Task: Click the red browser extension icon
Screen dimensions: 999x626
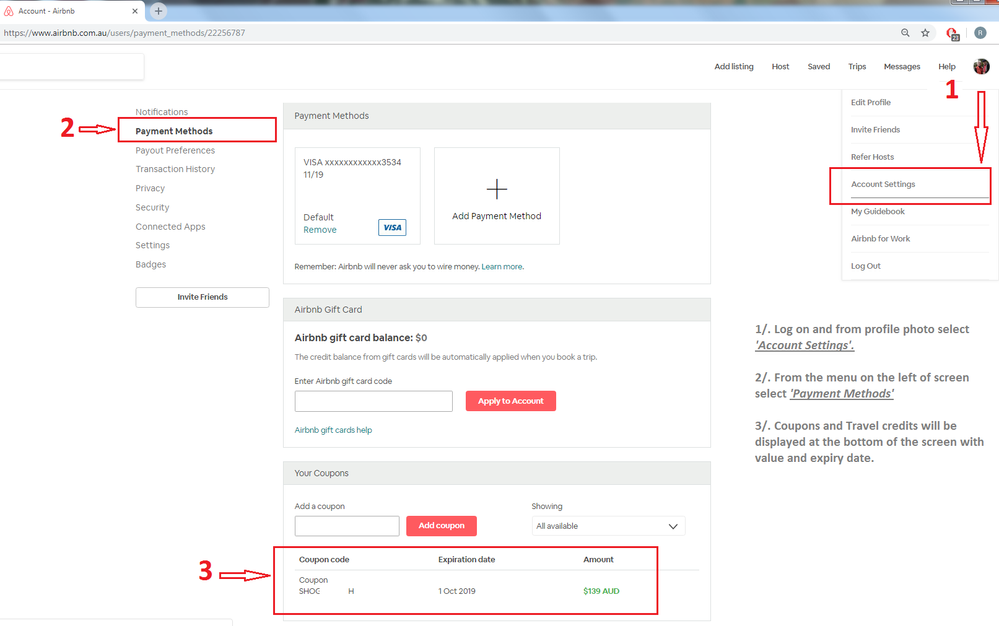Action: click(952, 33)
